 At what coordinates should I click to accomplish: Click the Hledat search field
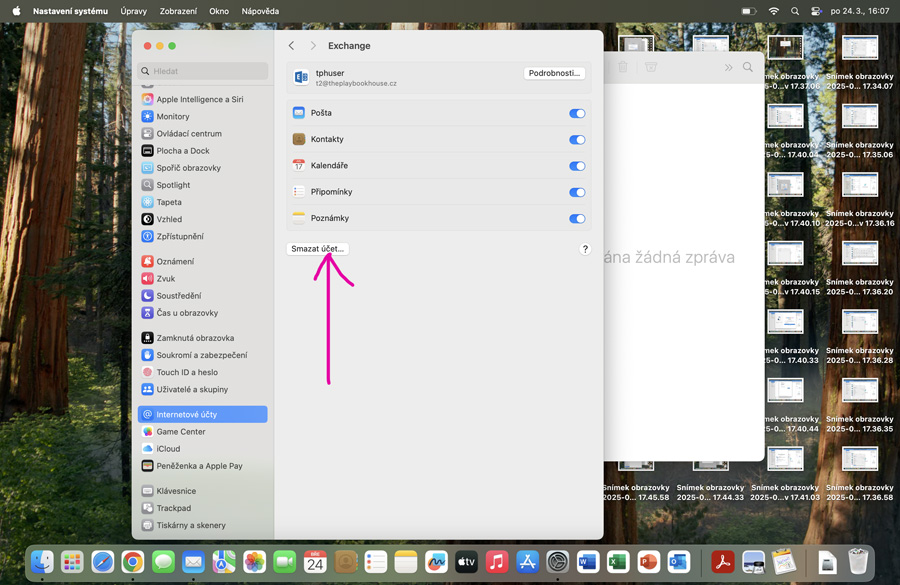(x=203, y=71)
